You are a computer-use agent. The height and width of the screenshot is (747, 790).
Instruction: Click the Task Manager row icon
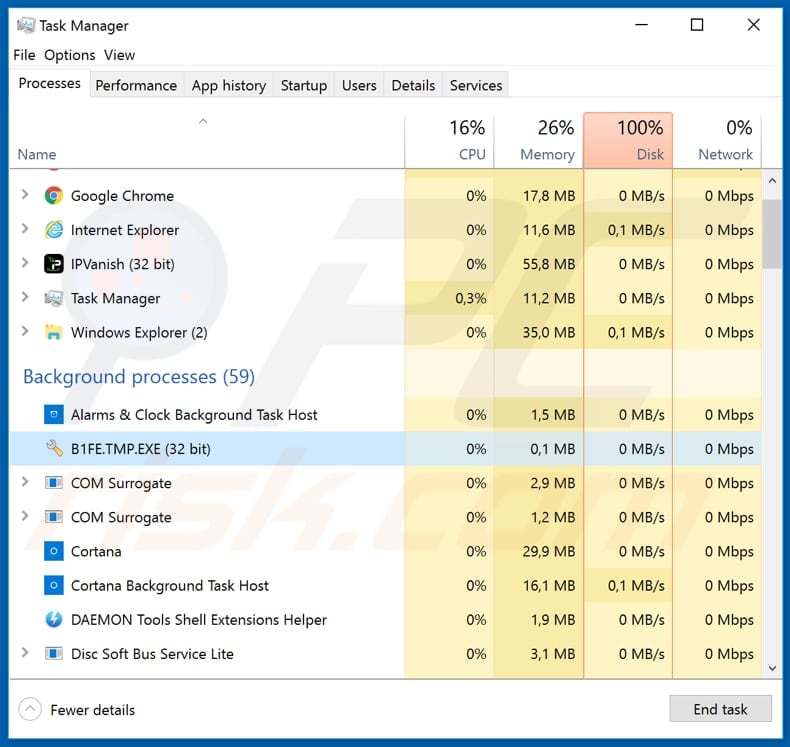point(53,298)
